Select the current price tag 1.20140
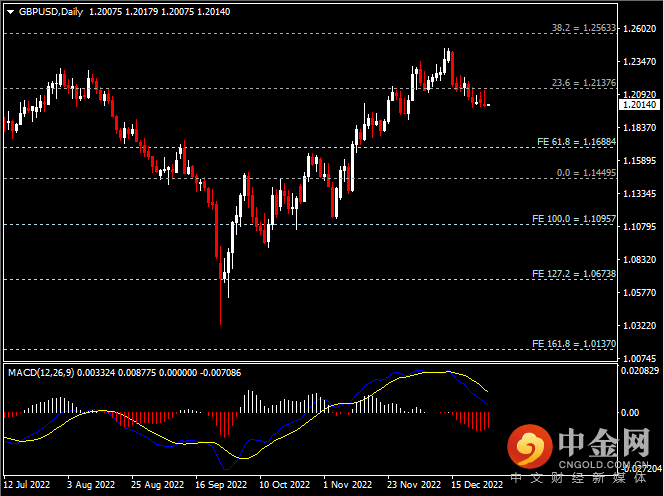The image size is (664, 496). coord(639,104)
